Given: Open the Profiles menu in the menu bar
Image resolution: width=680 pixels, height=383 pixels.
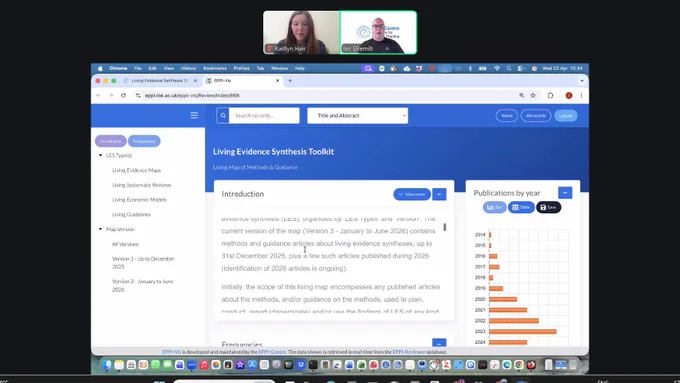Looking at the screenshot, I should (x=242, y=69).
